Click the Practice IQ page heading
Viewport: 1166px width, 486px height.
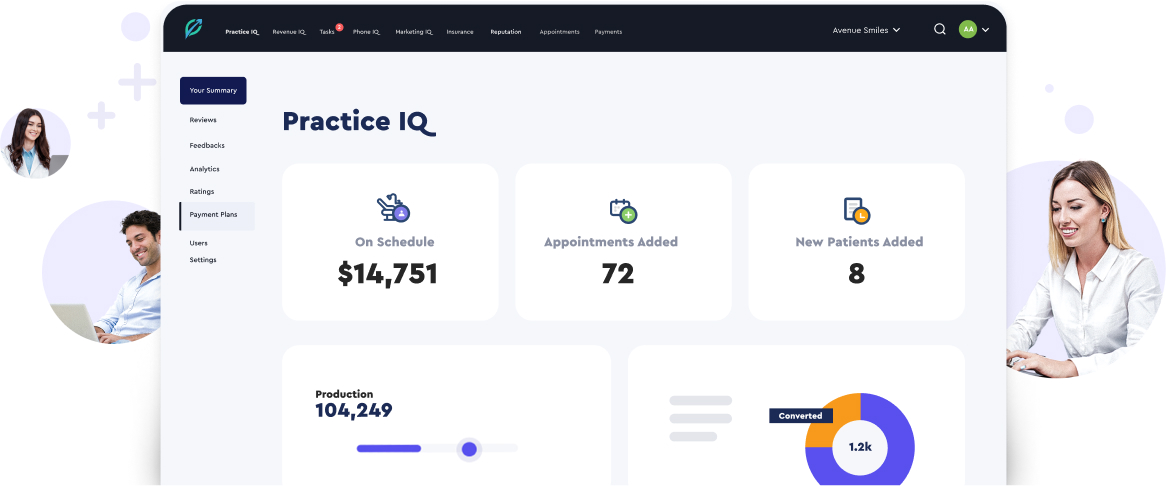(x=358, y=123)
